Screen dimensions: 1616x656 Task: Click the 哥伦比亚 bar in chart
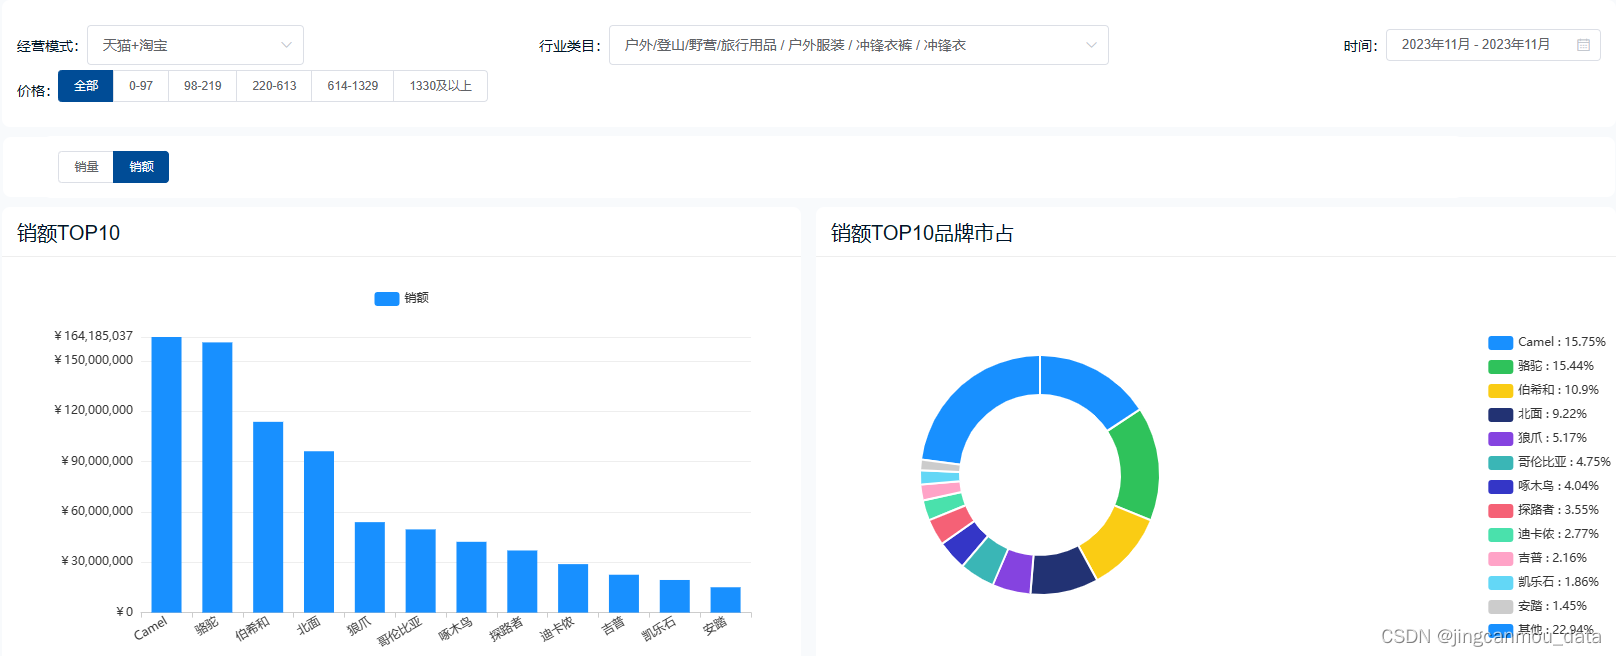[x=420, y=571]
